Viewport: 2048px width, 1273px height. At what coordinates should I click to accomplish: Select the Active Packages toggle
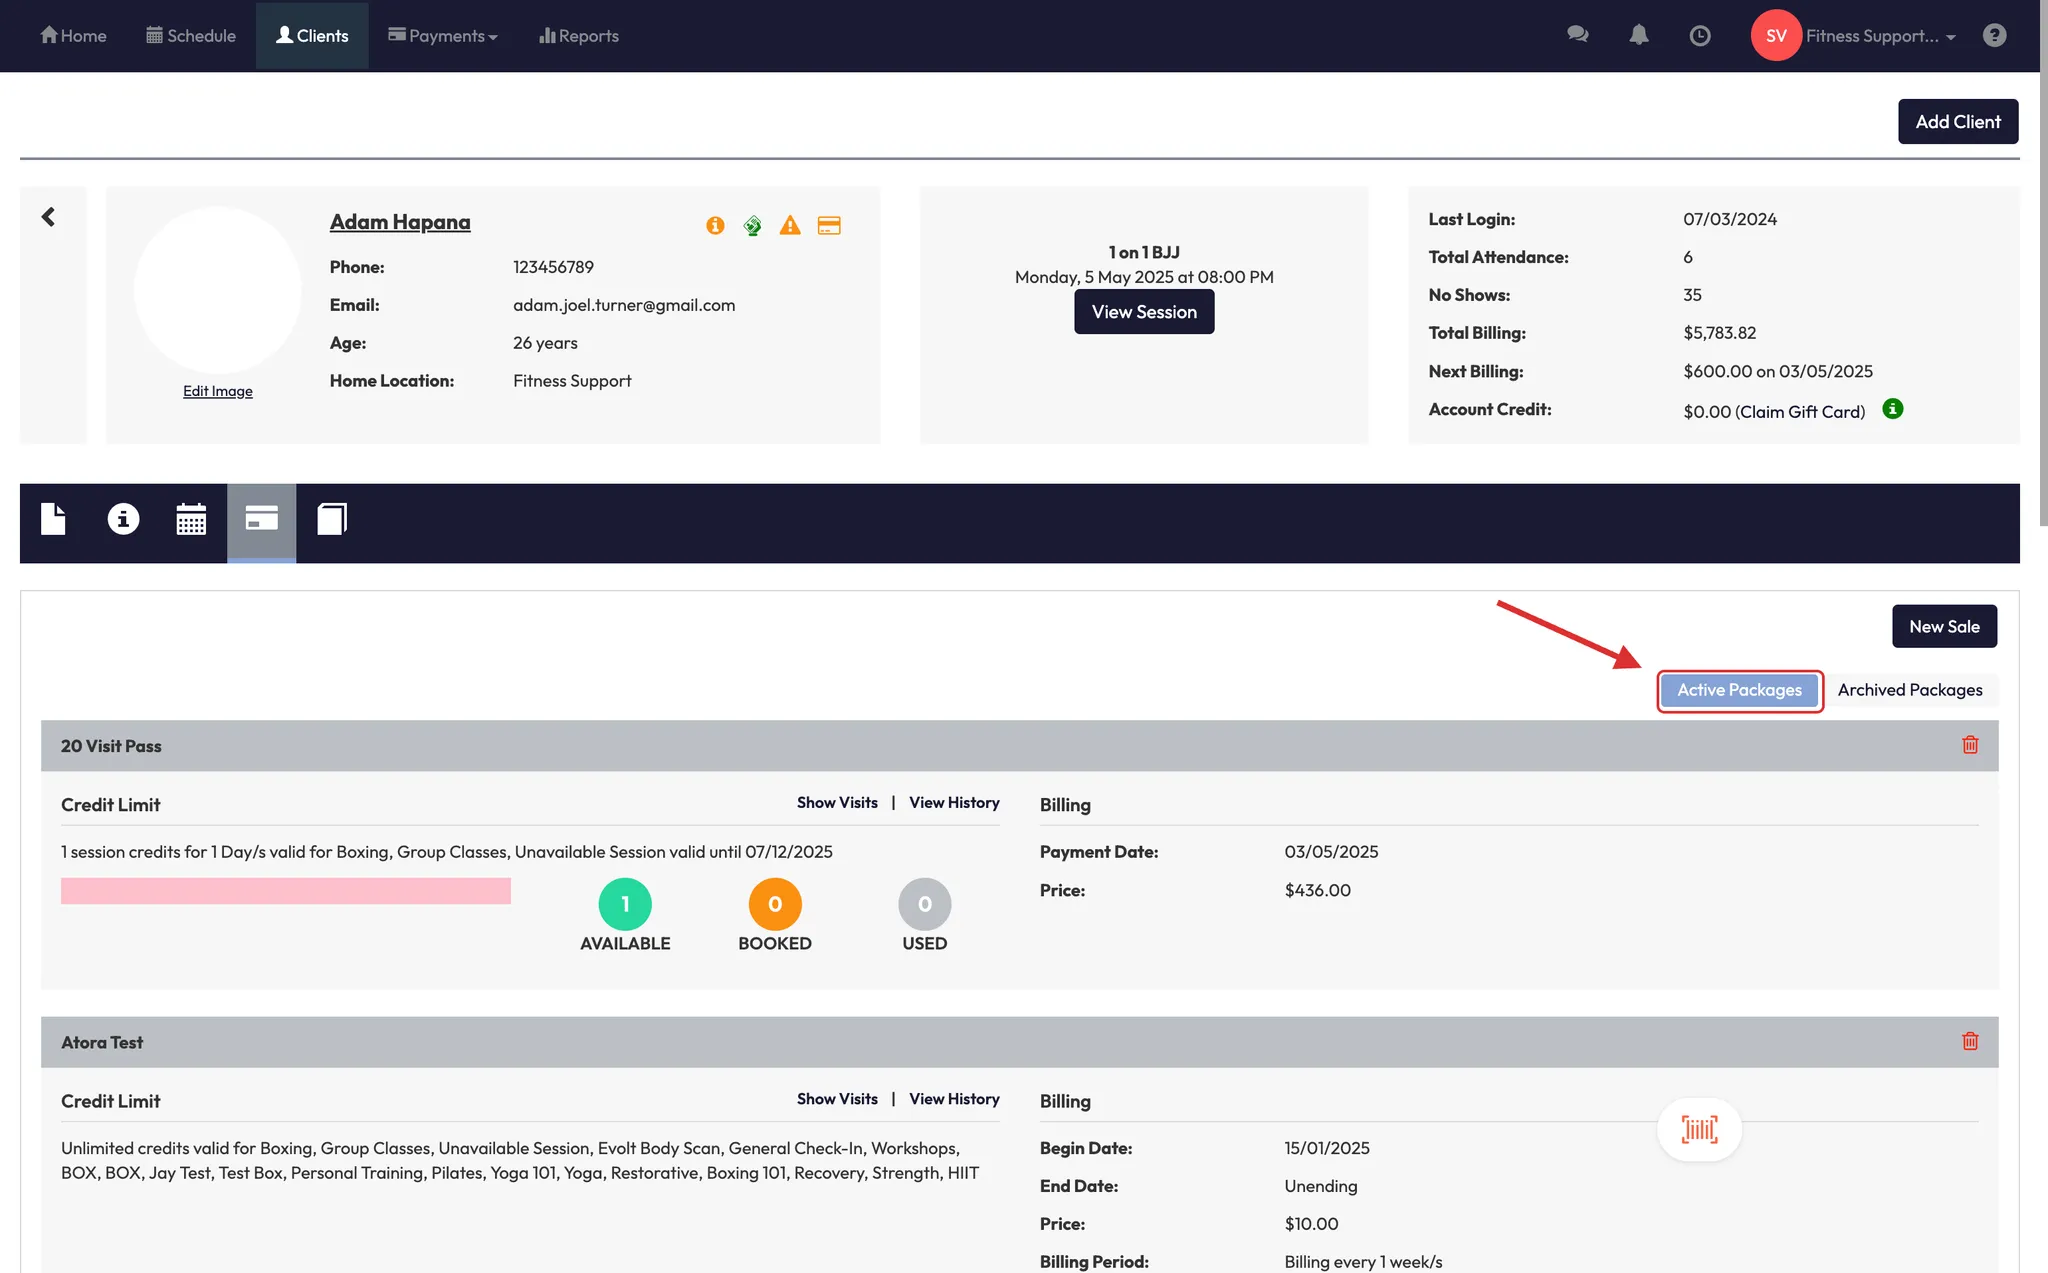coord(1739,690)
